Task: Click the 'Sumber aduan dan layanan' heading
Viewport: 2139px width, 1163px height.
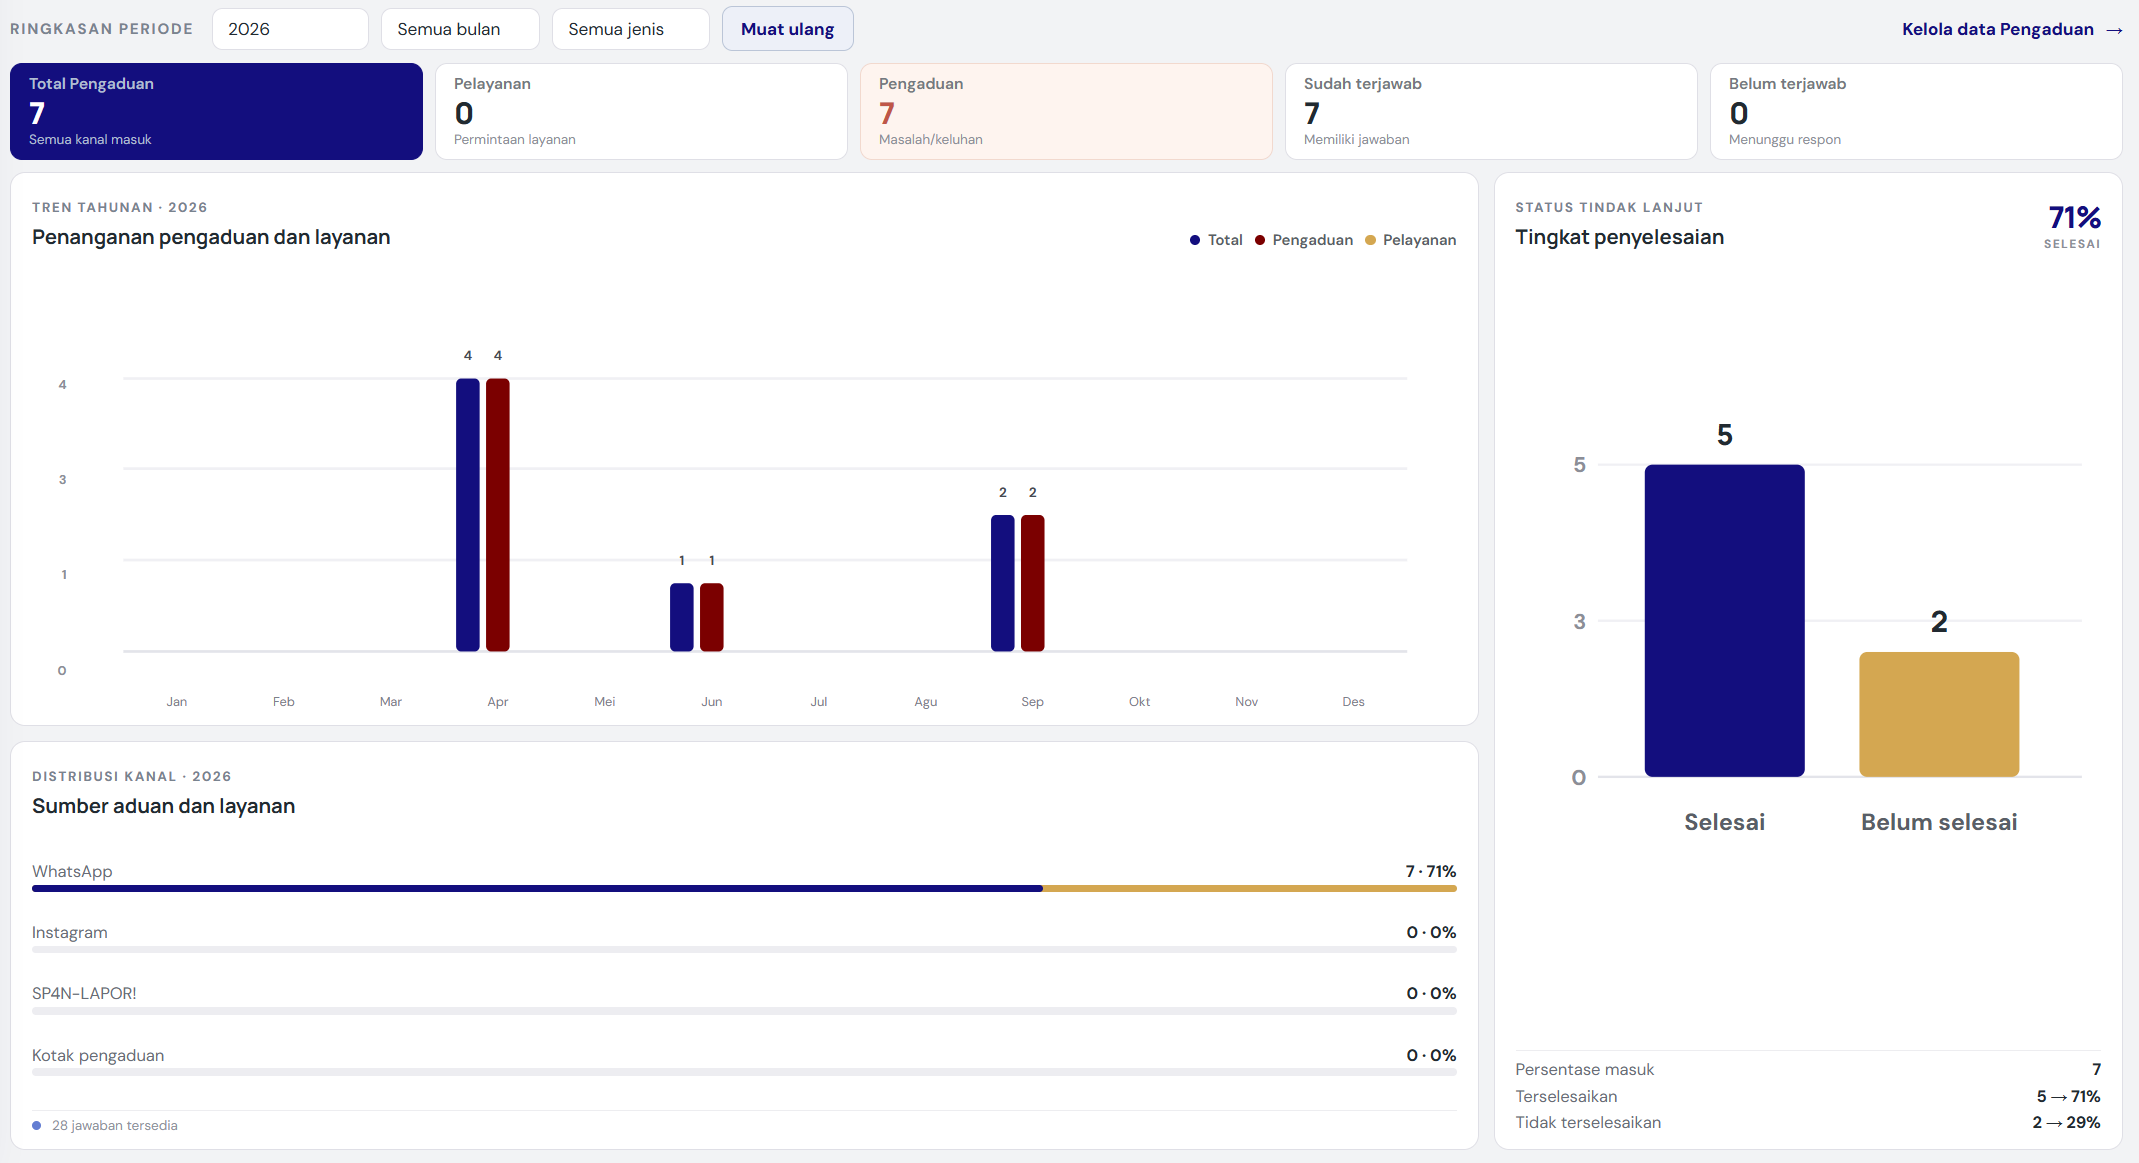Action: point(163,806)
